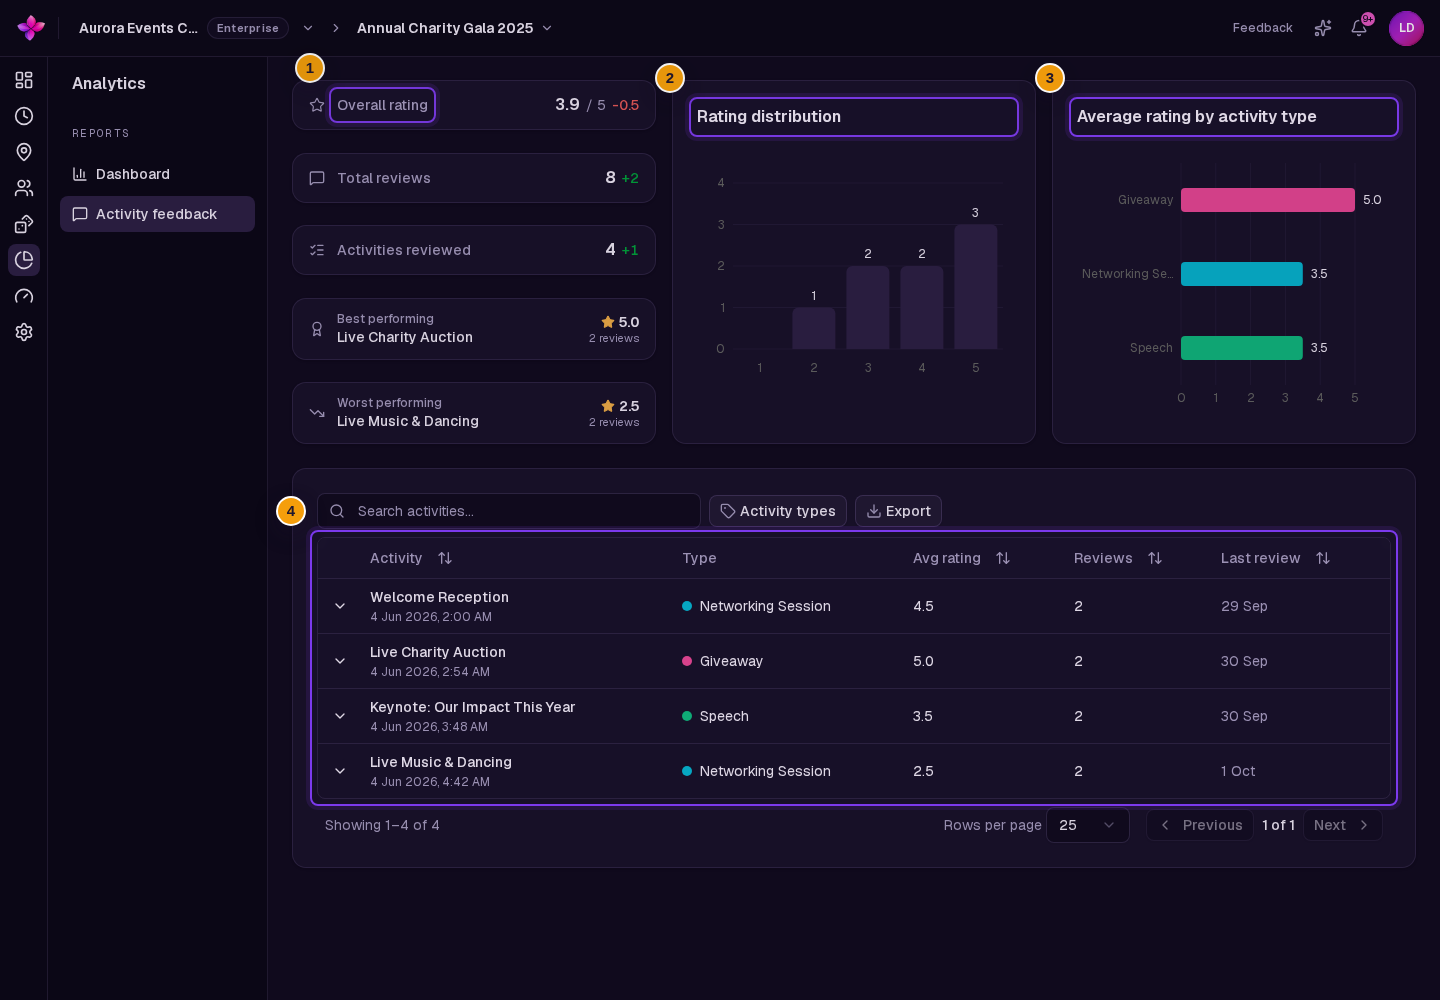Click the Rating distribution chart title
This screenshot has height=1000, width=1440.
(x=769, y=117)
